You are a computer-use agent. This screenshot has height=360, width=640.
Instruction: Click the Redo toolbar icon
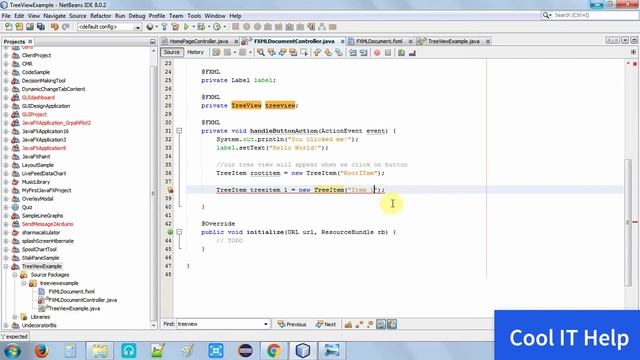65,27
